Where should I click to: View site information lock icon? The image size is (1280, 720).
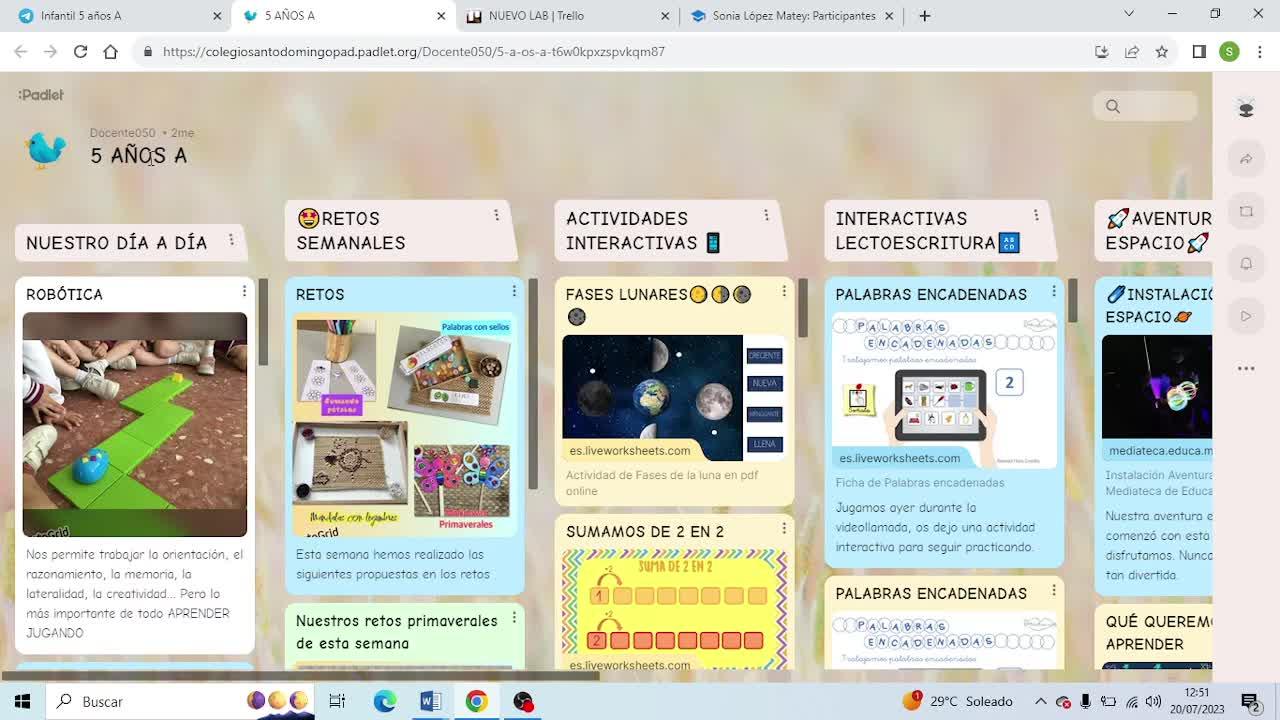tap(148, 52)
